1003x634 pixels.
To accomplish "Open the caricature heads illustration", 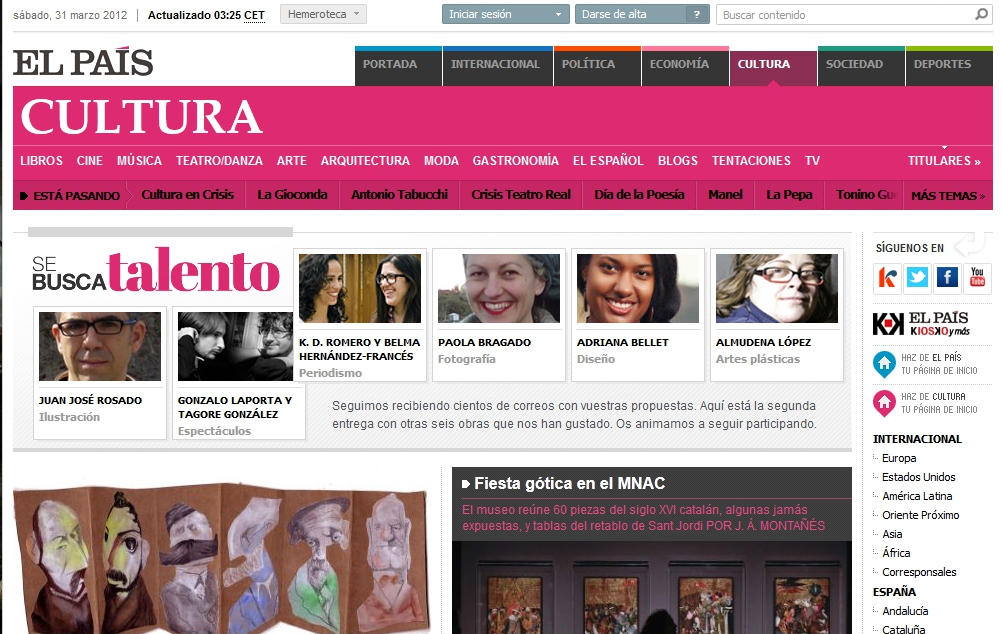I will click(221, 560).
